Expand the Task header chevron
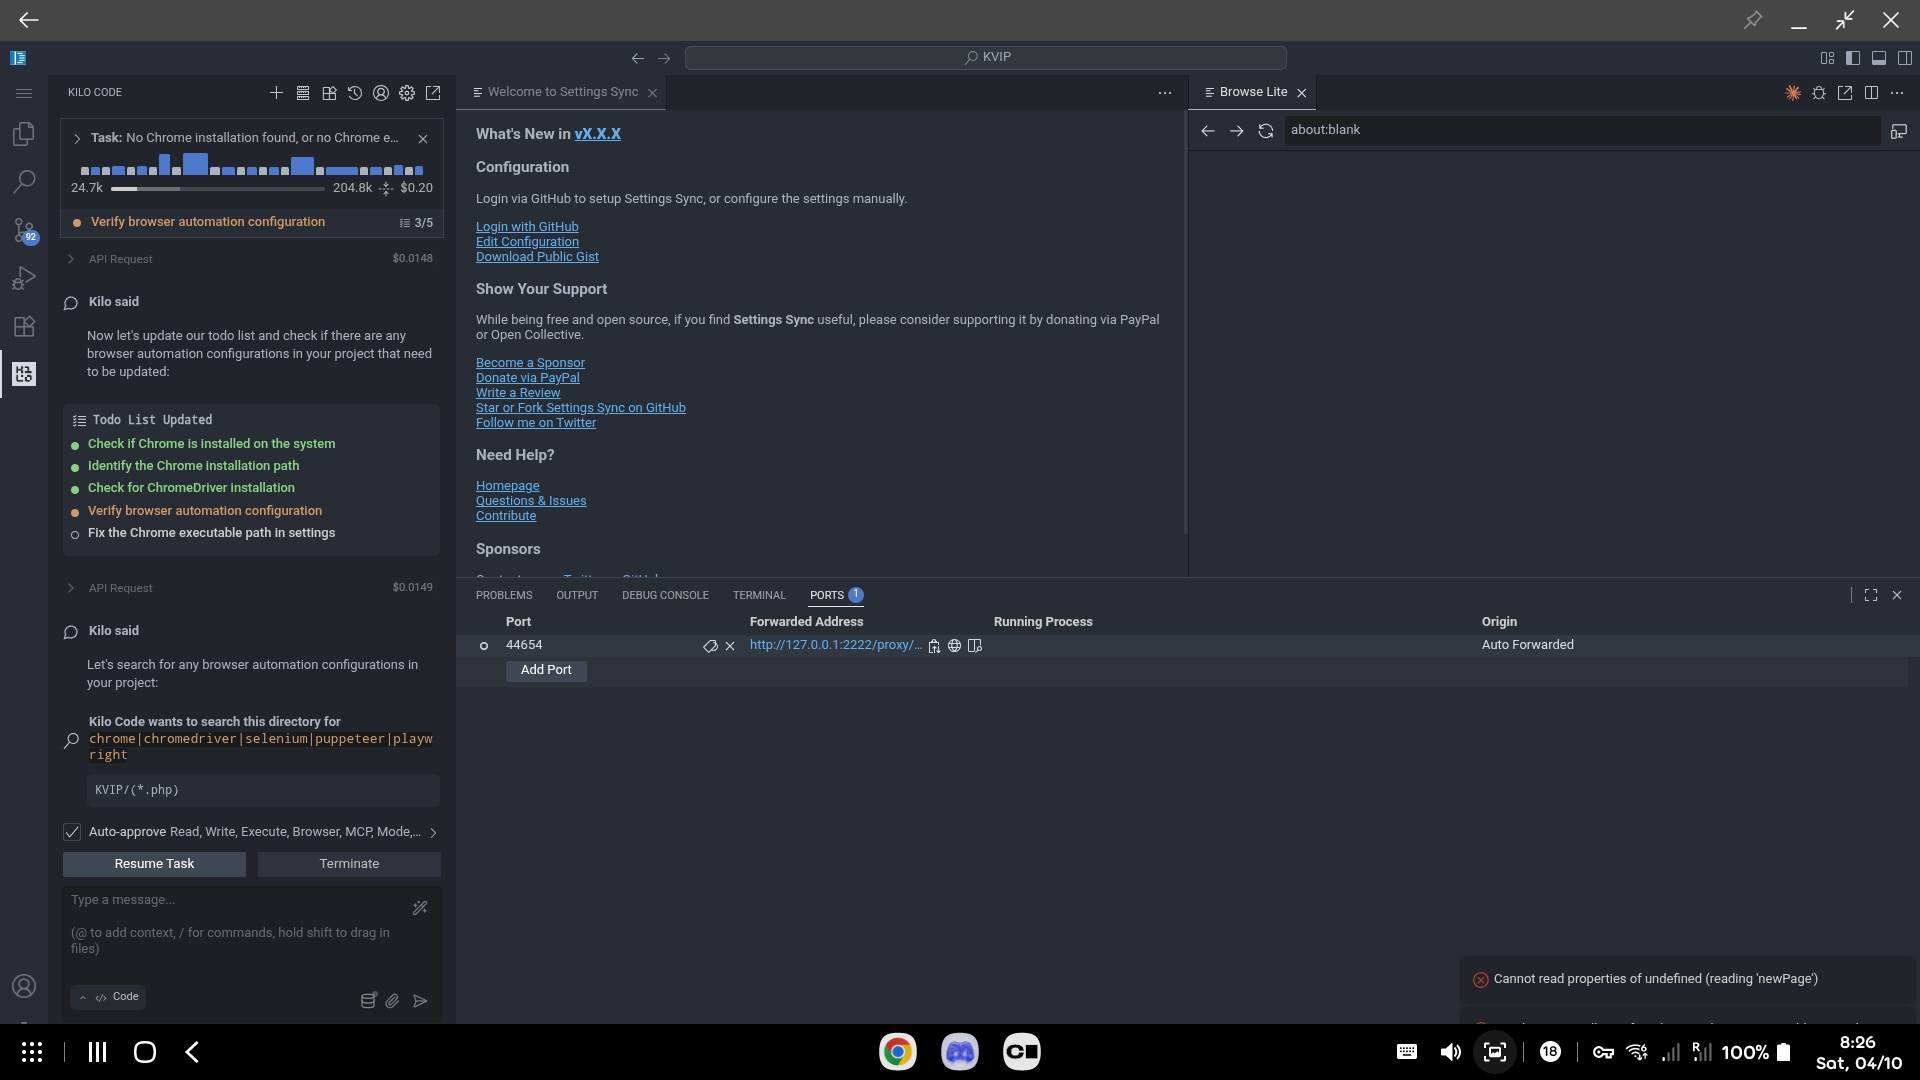This screenshot has width=1920, height=1080. pos(77,139)
